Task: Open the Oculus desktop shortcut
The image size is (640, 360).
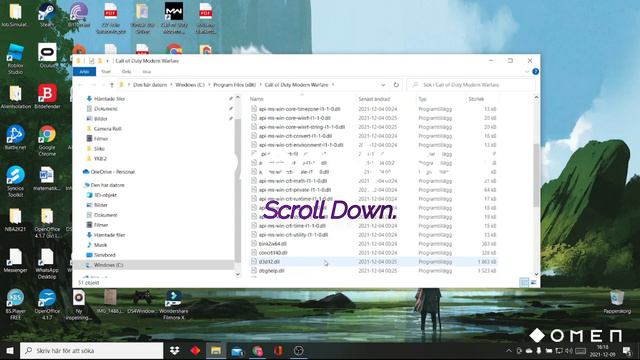Action: coord(47,56)
